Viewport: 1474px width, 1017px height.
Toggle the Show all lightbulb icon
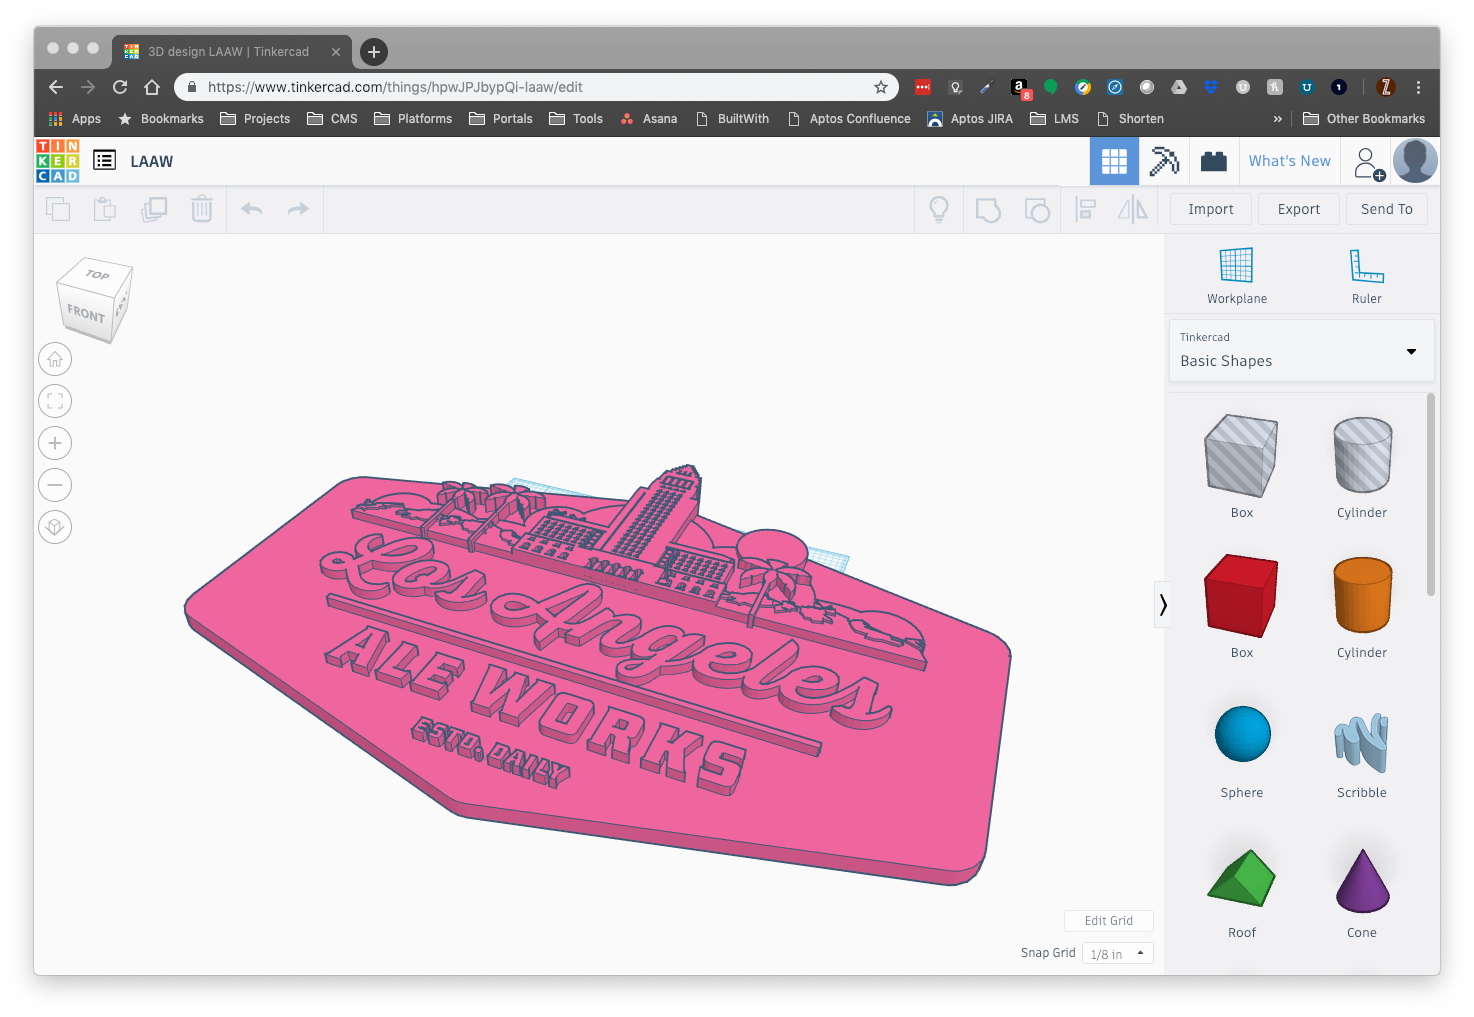tap(939, 209)
